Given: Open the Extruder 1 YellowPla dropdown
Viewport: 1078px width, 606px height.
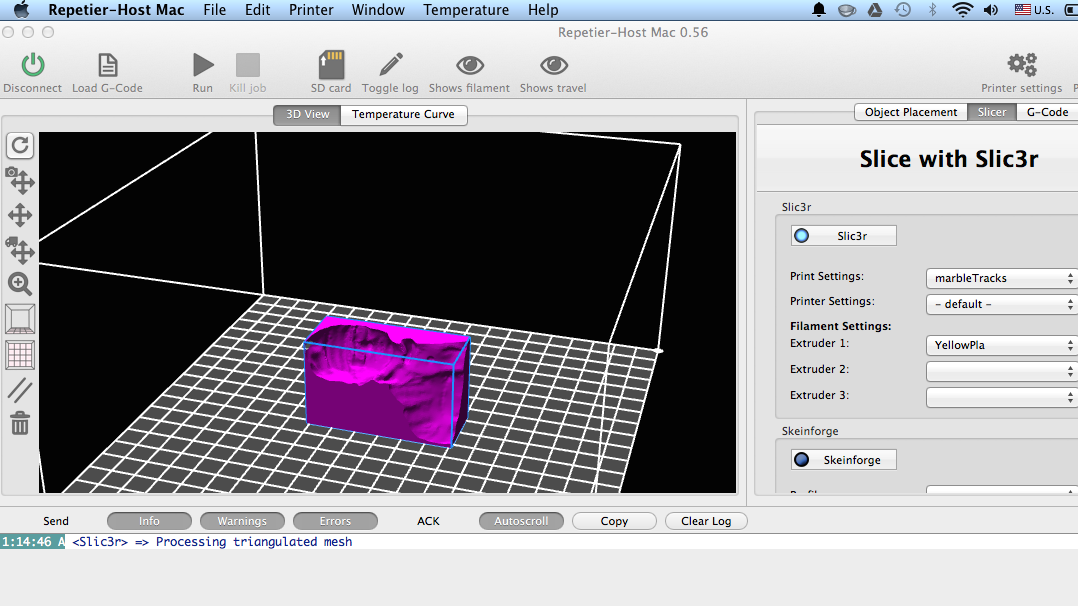Looking at the screenshot, I should (1000, 345).
